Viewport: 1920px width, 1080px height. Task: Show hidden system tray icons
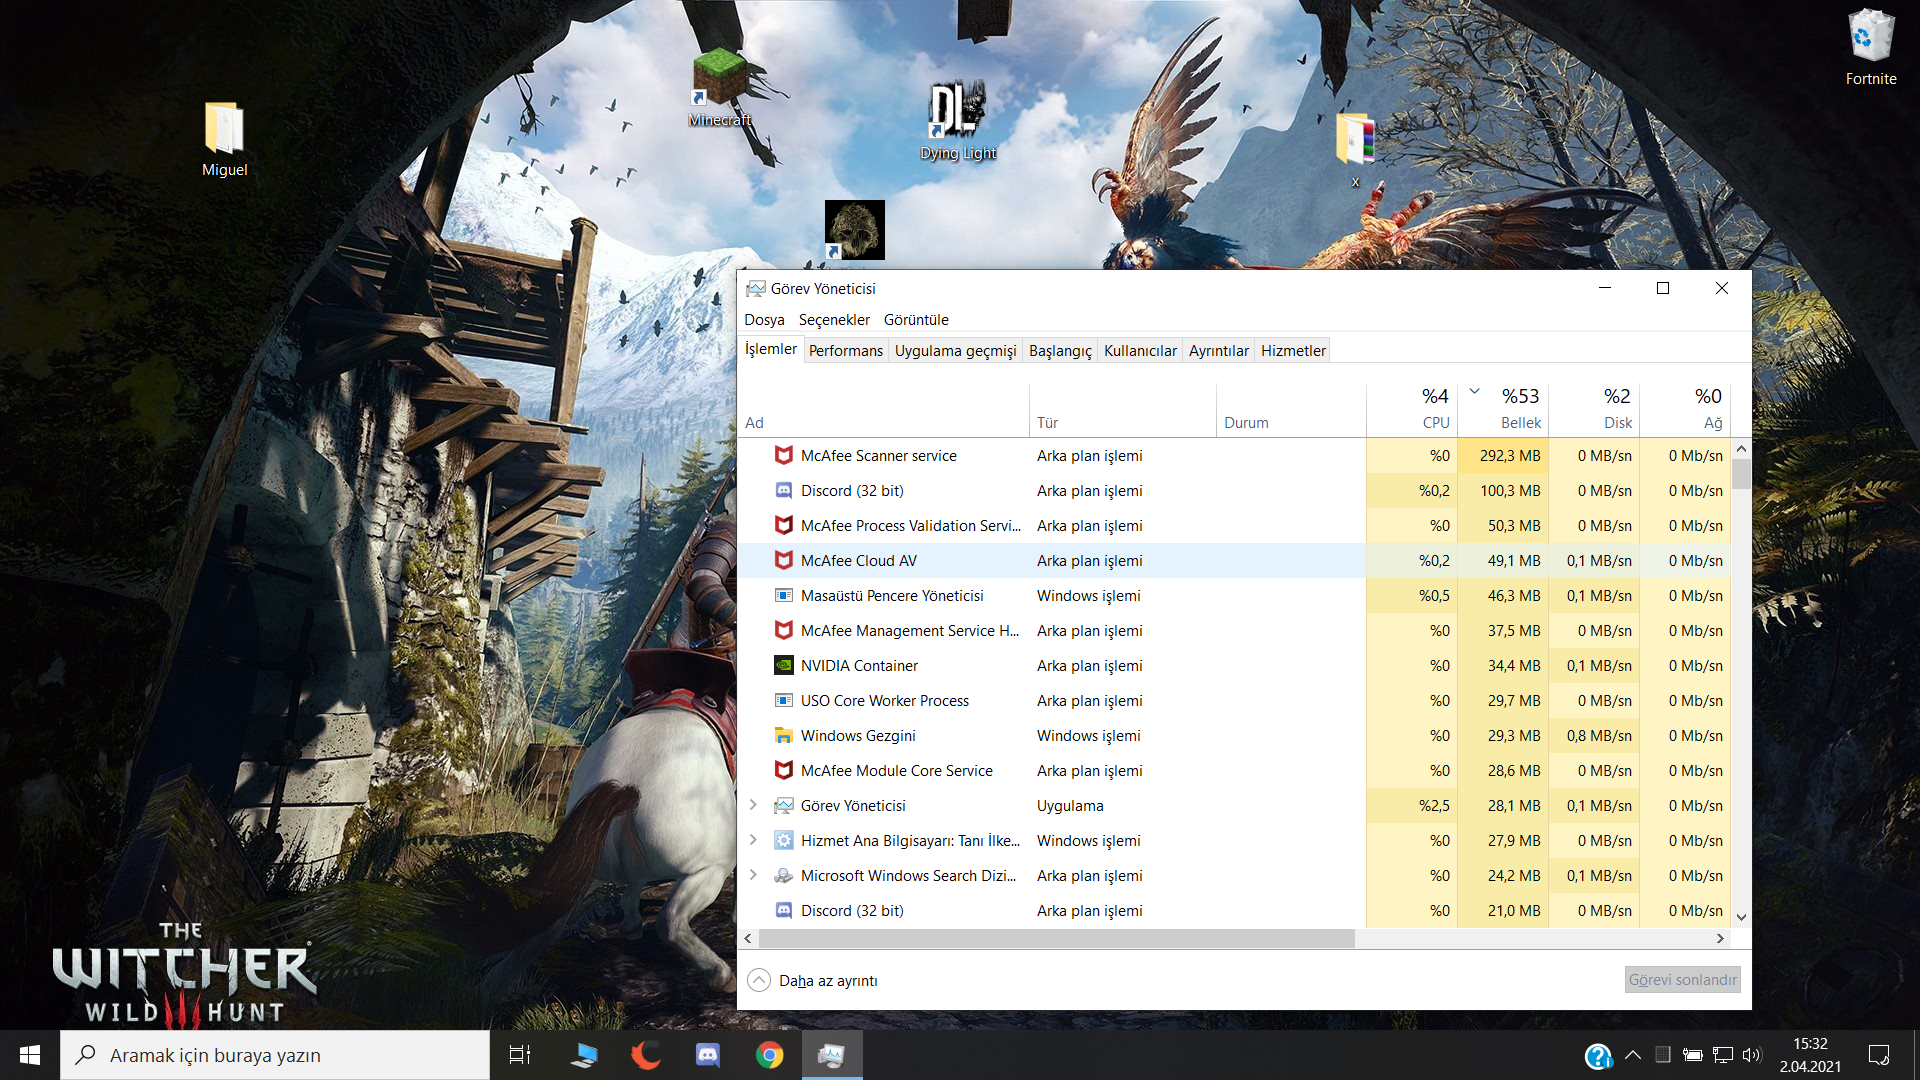[1633, 1055]
